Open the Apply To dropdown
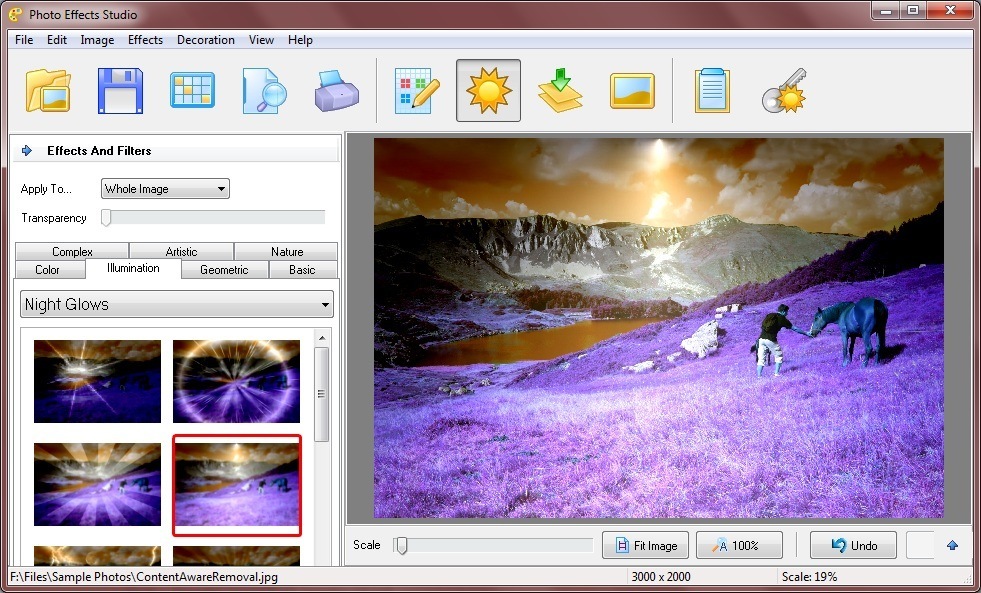This screenshot has height=593, width=981. point(164,188)
